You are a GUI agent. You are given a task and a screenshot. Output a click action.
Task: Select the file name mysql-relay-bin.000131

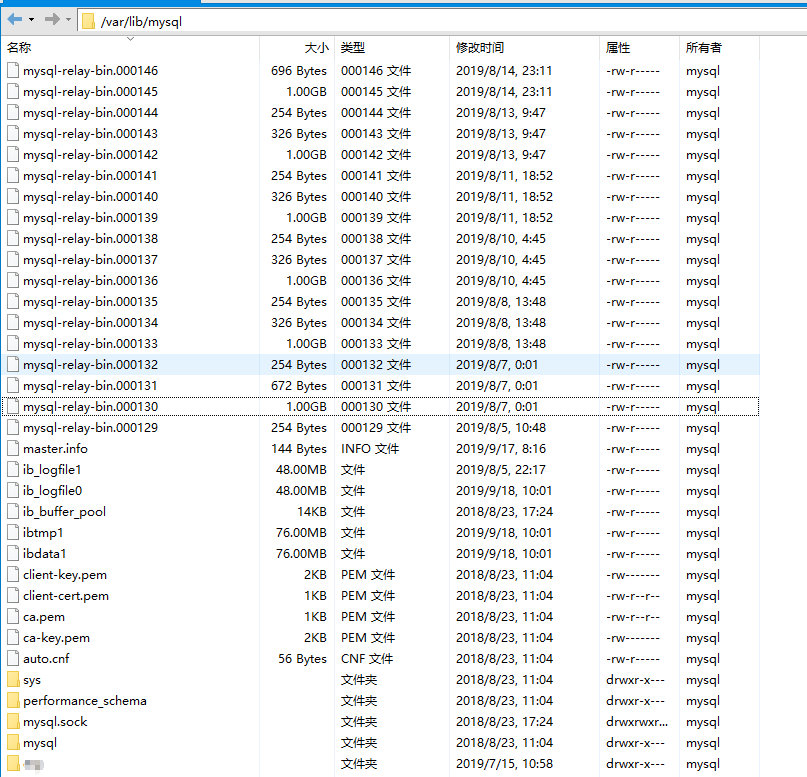(x=91, y=386)
